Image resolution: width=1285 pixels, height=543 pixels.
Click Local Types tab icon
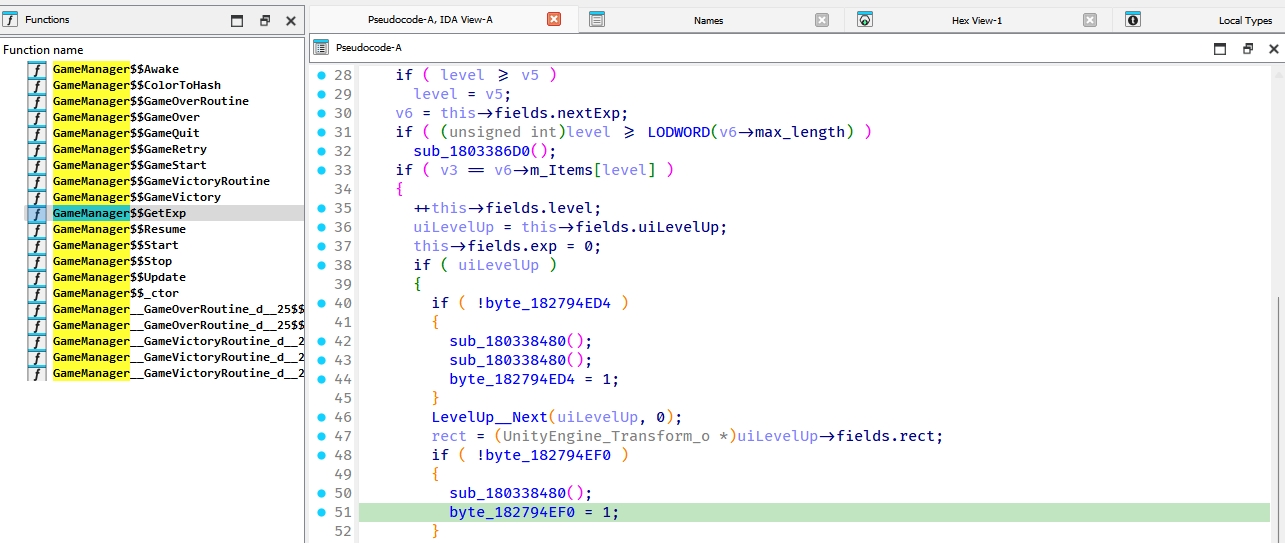[x=1133, y=19]
